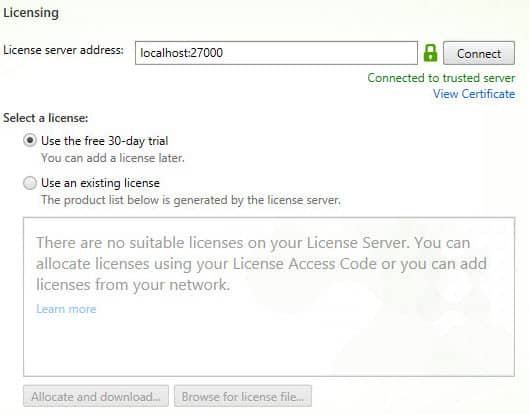Click the 'no suitable licenses' message text
This screenshot has height=414, width=529.
(x=261, y=264)
